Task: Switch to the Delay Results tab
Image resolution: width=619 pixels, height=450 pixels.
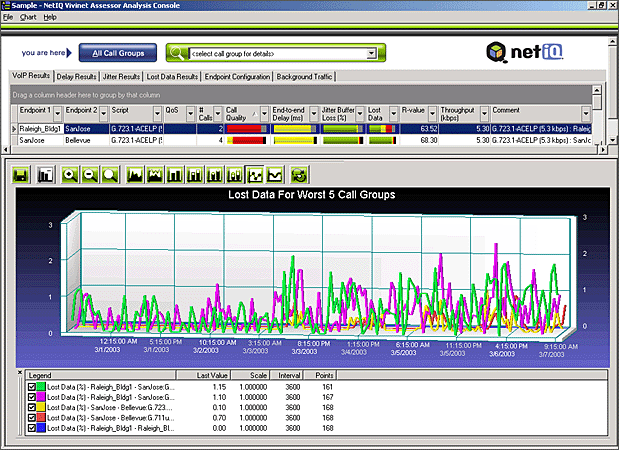Action: [76, 77]
